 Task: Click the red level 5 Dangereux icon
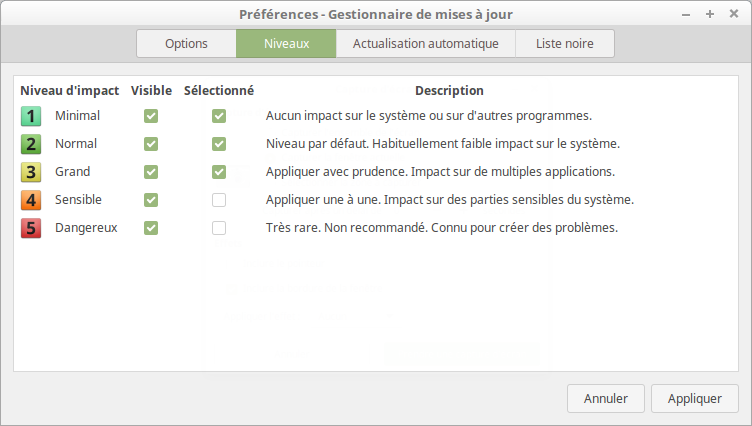tap(31, 228)
